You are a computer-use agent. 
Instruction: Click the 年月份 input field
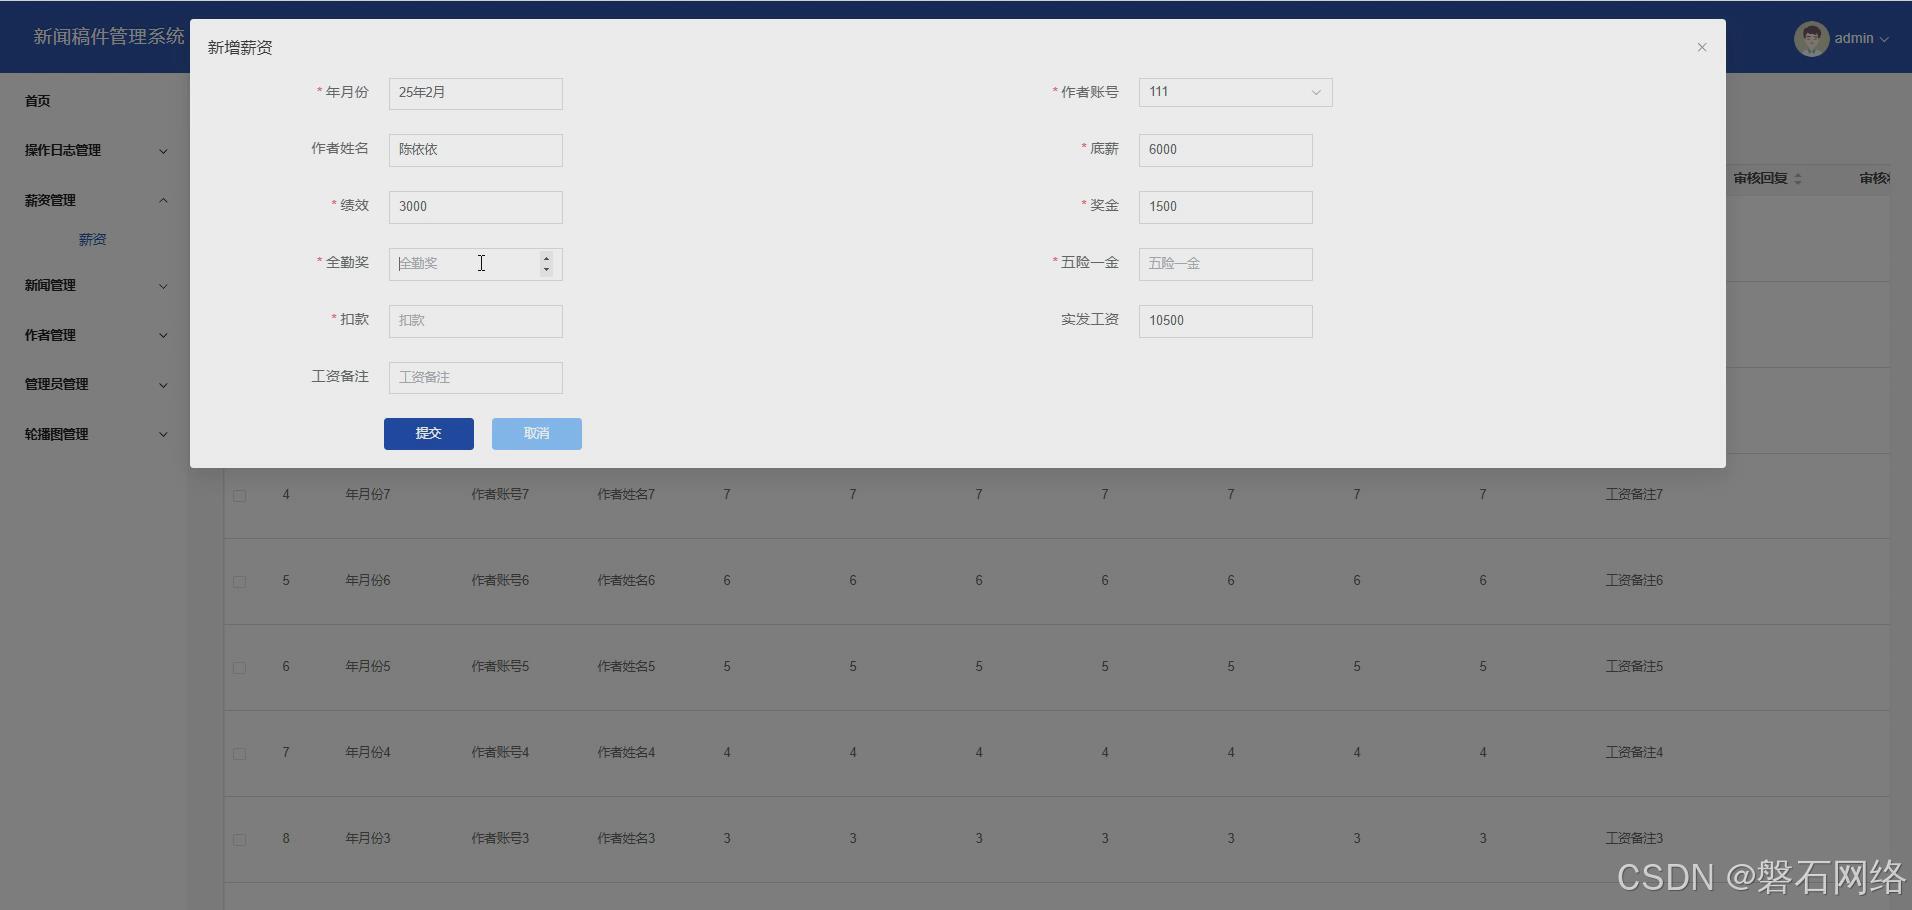tap(475, 93)
